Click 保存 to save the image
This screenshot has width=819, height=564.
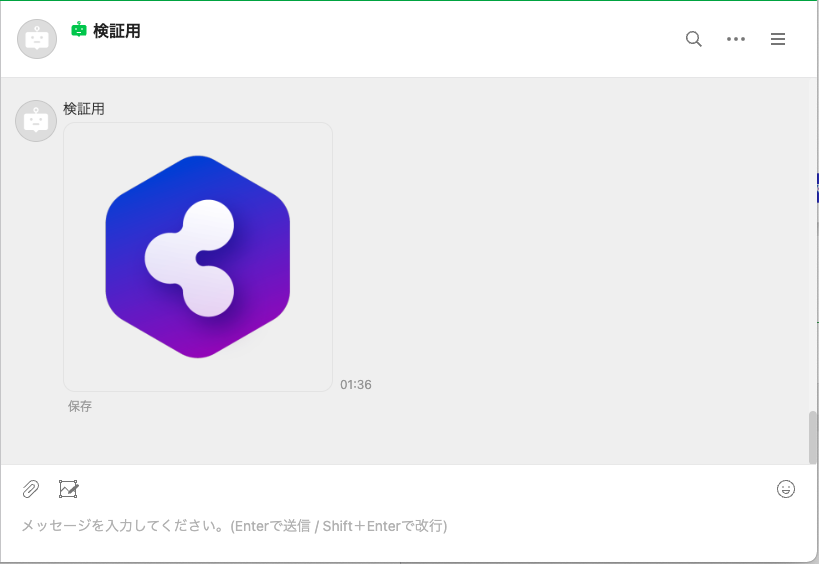tap(80, 406)
